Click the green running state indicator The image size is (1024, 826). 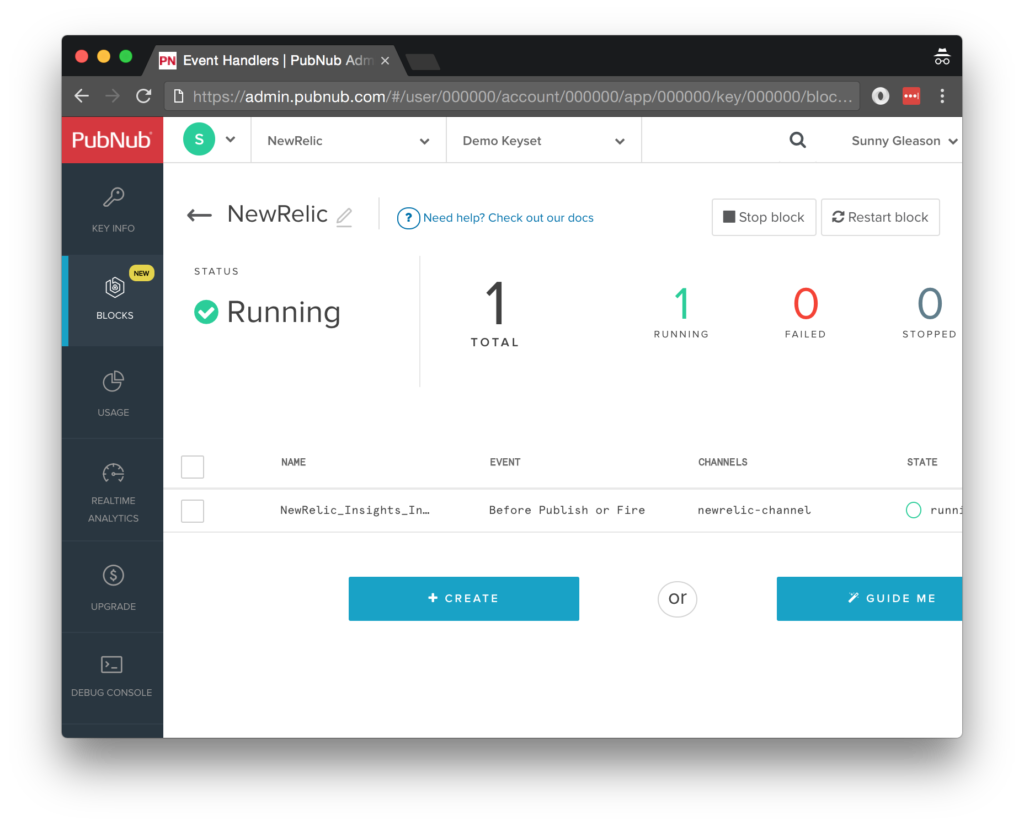point(913,510)
